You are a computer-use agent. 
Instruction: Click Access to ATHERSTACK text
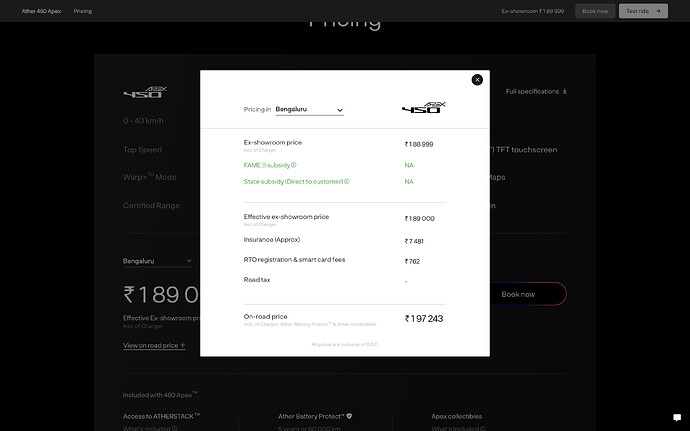pos(161,416)
